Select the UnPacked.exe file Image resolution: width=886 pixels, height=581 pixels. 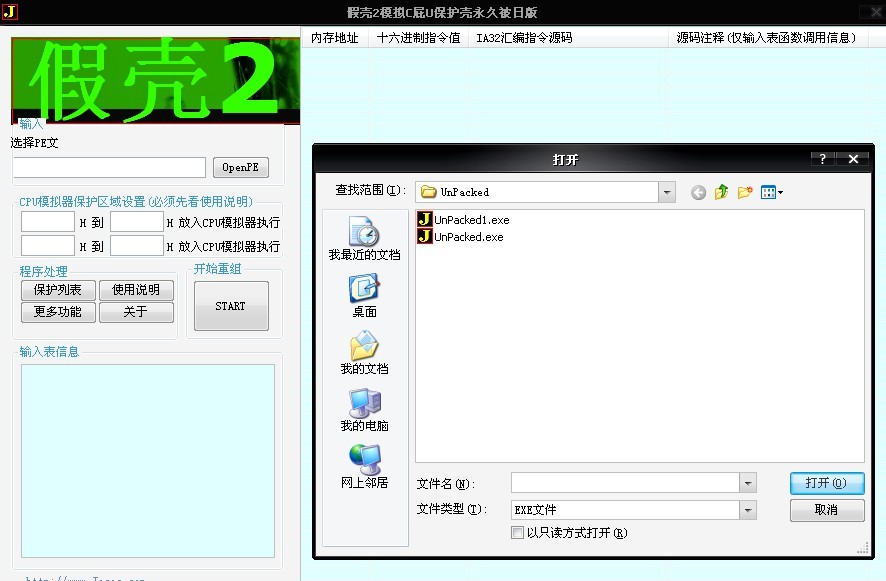(x=461, y=236)
